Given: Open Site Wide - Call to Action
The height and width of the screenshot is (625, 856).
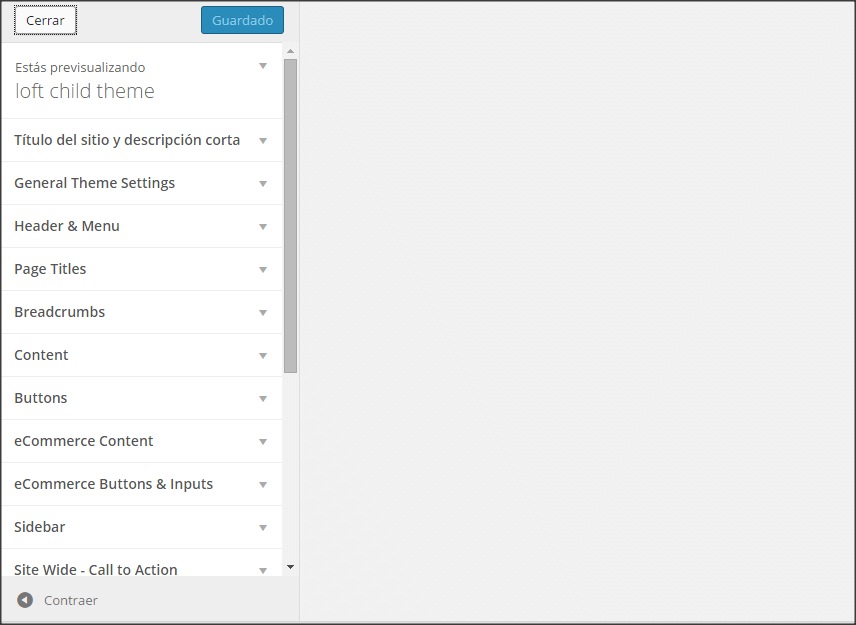Looking at the screenshot, I should 142,563.
